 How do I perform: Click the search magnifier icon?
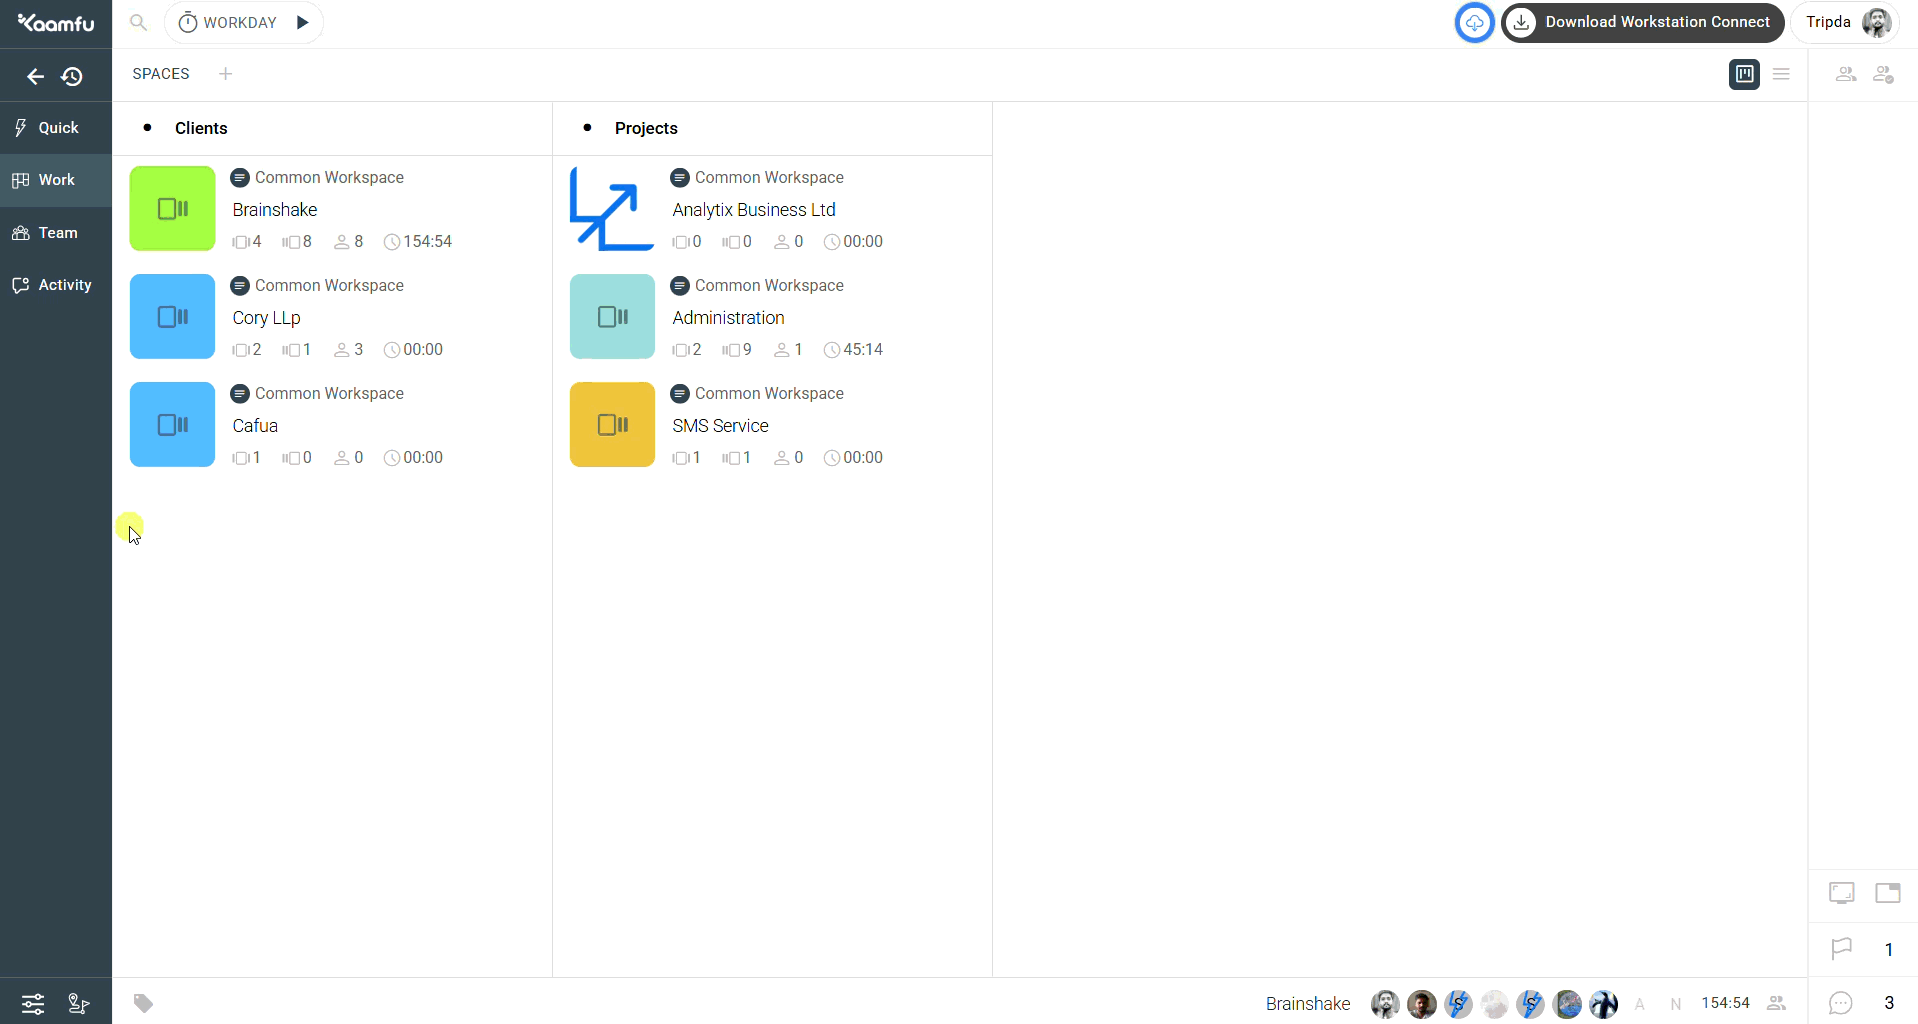(x=139, y=22)
